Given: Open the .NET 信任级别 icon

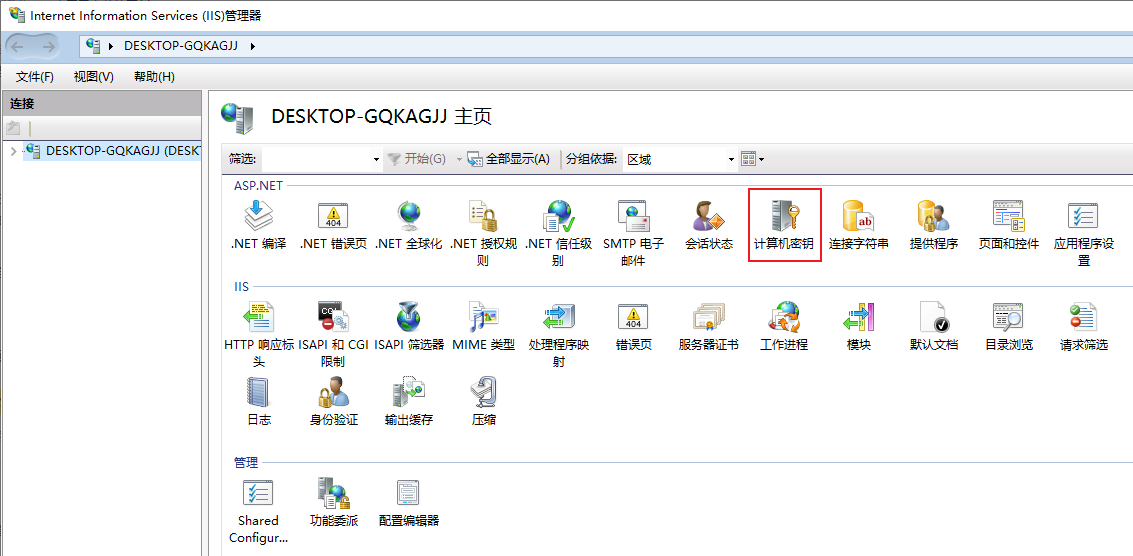Looking at the screenshot, I should coord(558,215).
